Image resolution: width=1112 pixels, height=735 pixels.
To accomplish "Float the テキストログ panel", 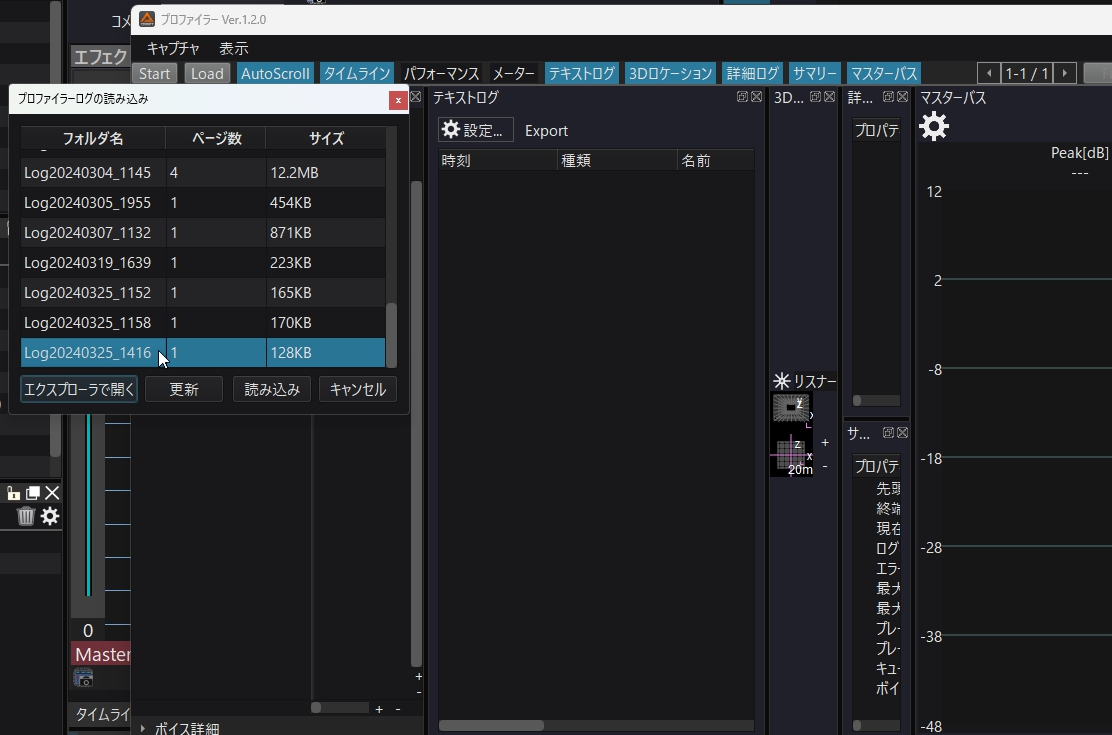I will click(743, 96).
